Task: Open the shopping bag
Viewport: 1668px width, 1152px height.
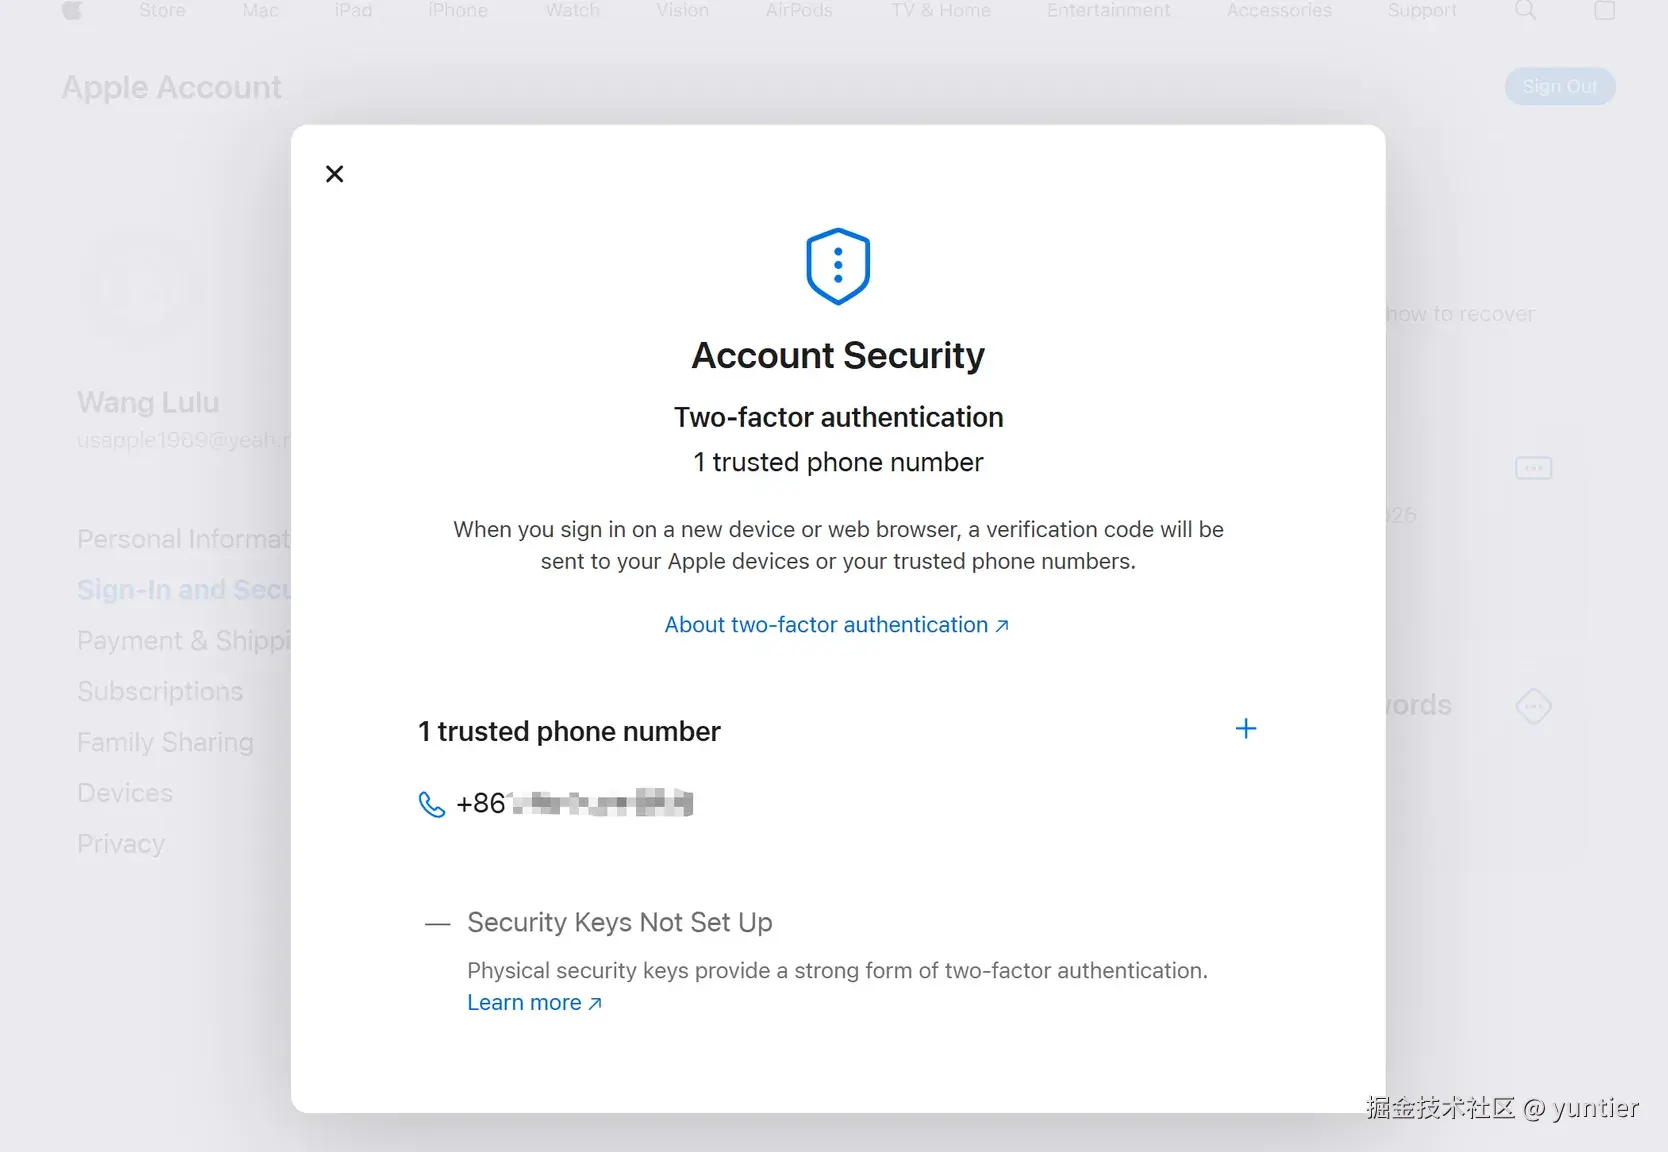Action: click(x=1606, y=11)
